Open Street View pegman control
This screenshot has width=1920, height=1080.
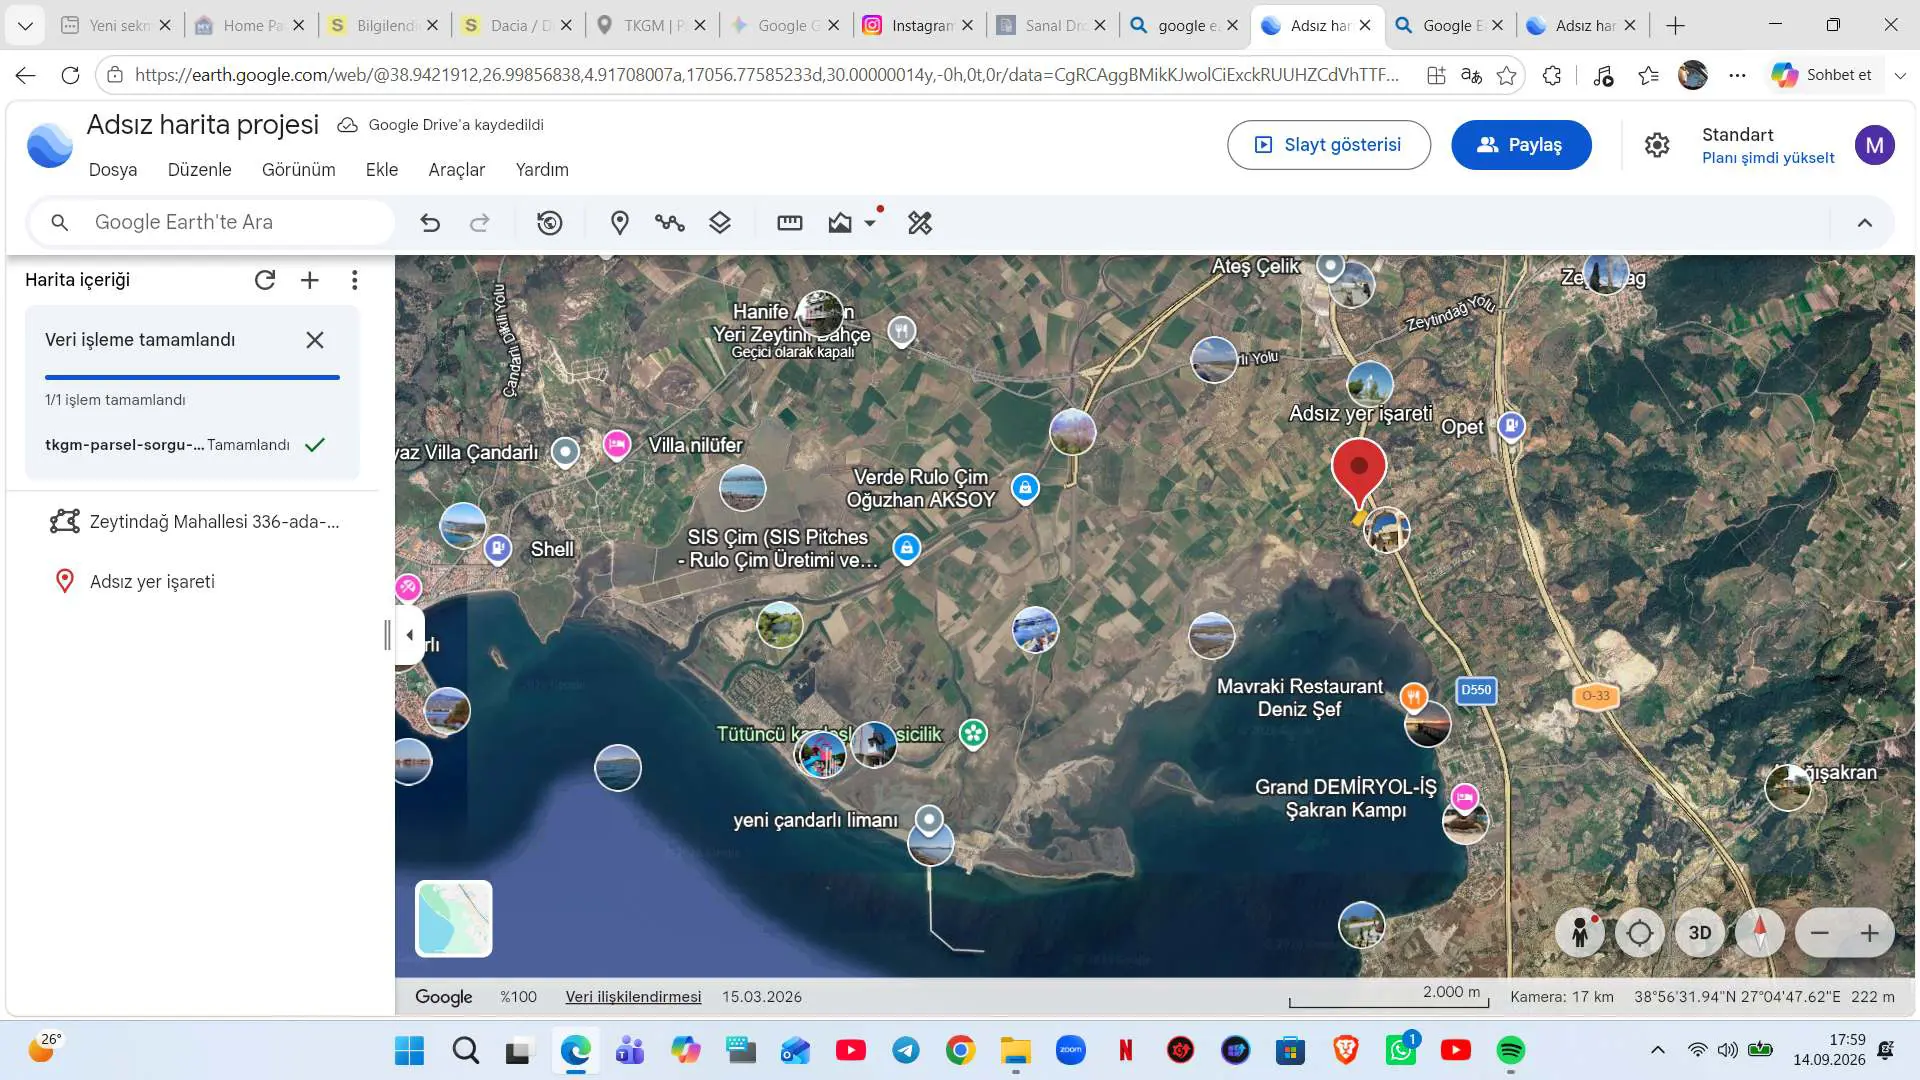1580,933
